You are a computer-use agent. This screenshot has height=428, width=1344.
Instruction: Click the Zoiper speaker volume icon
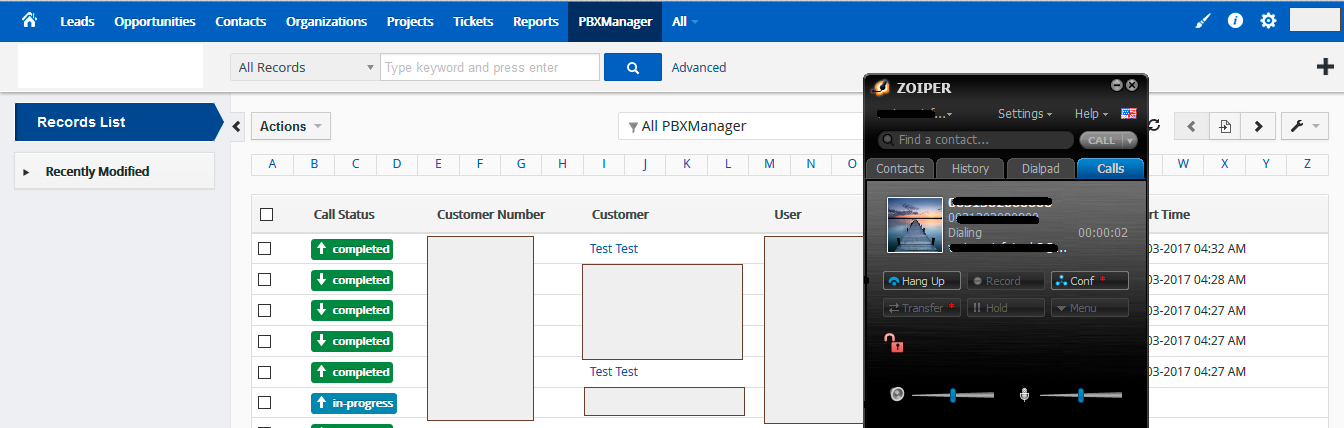pos(897,395)
